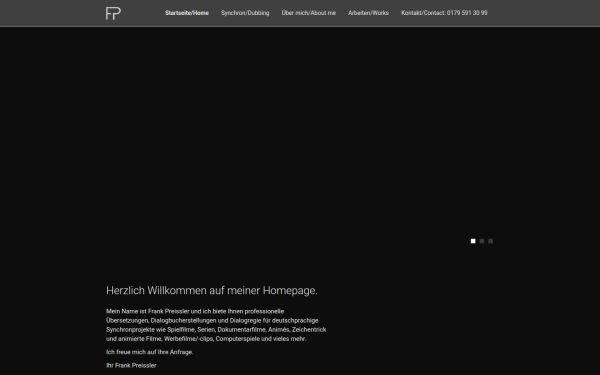Open the Startseite/Home menu item
This screenshot has height=375, width=600.
187,13
